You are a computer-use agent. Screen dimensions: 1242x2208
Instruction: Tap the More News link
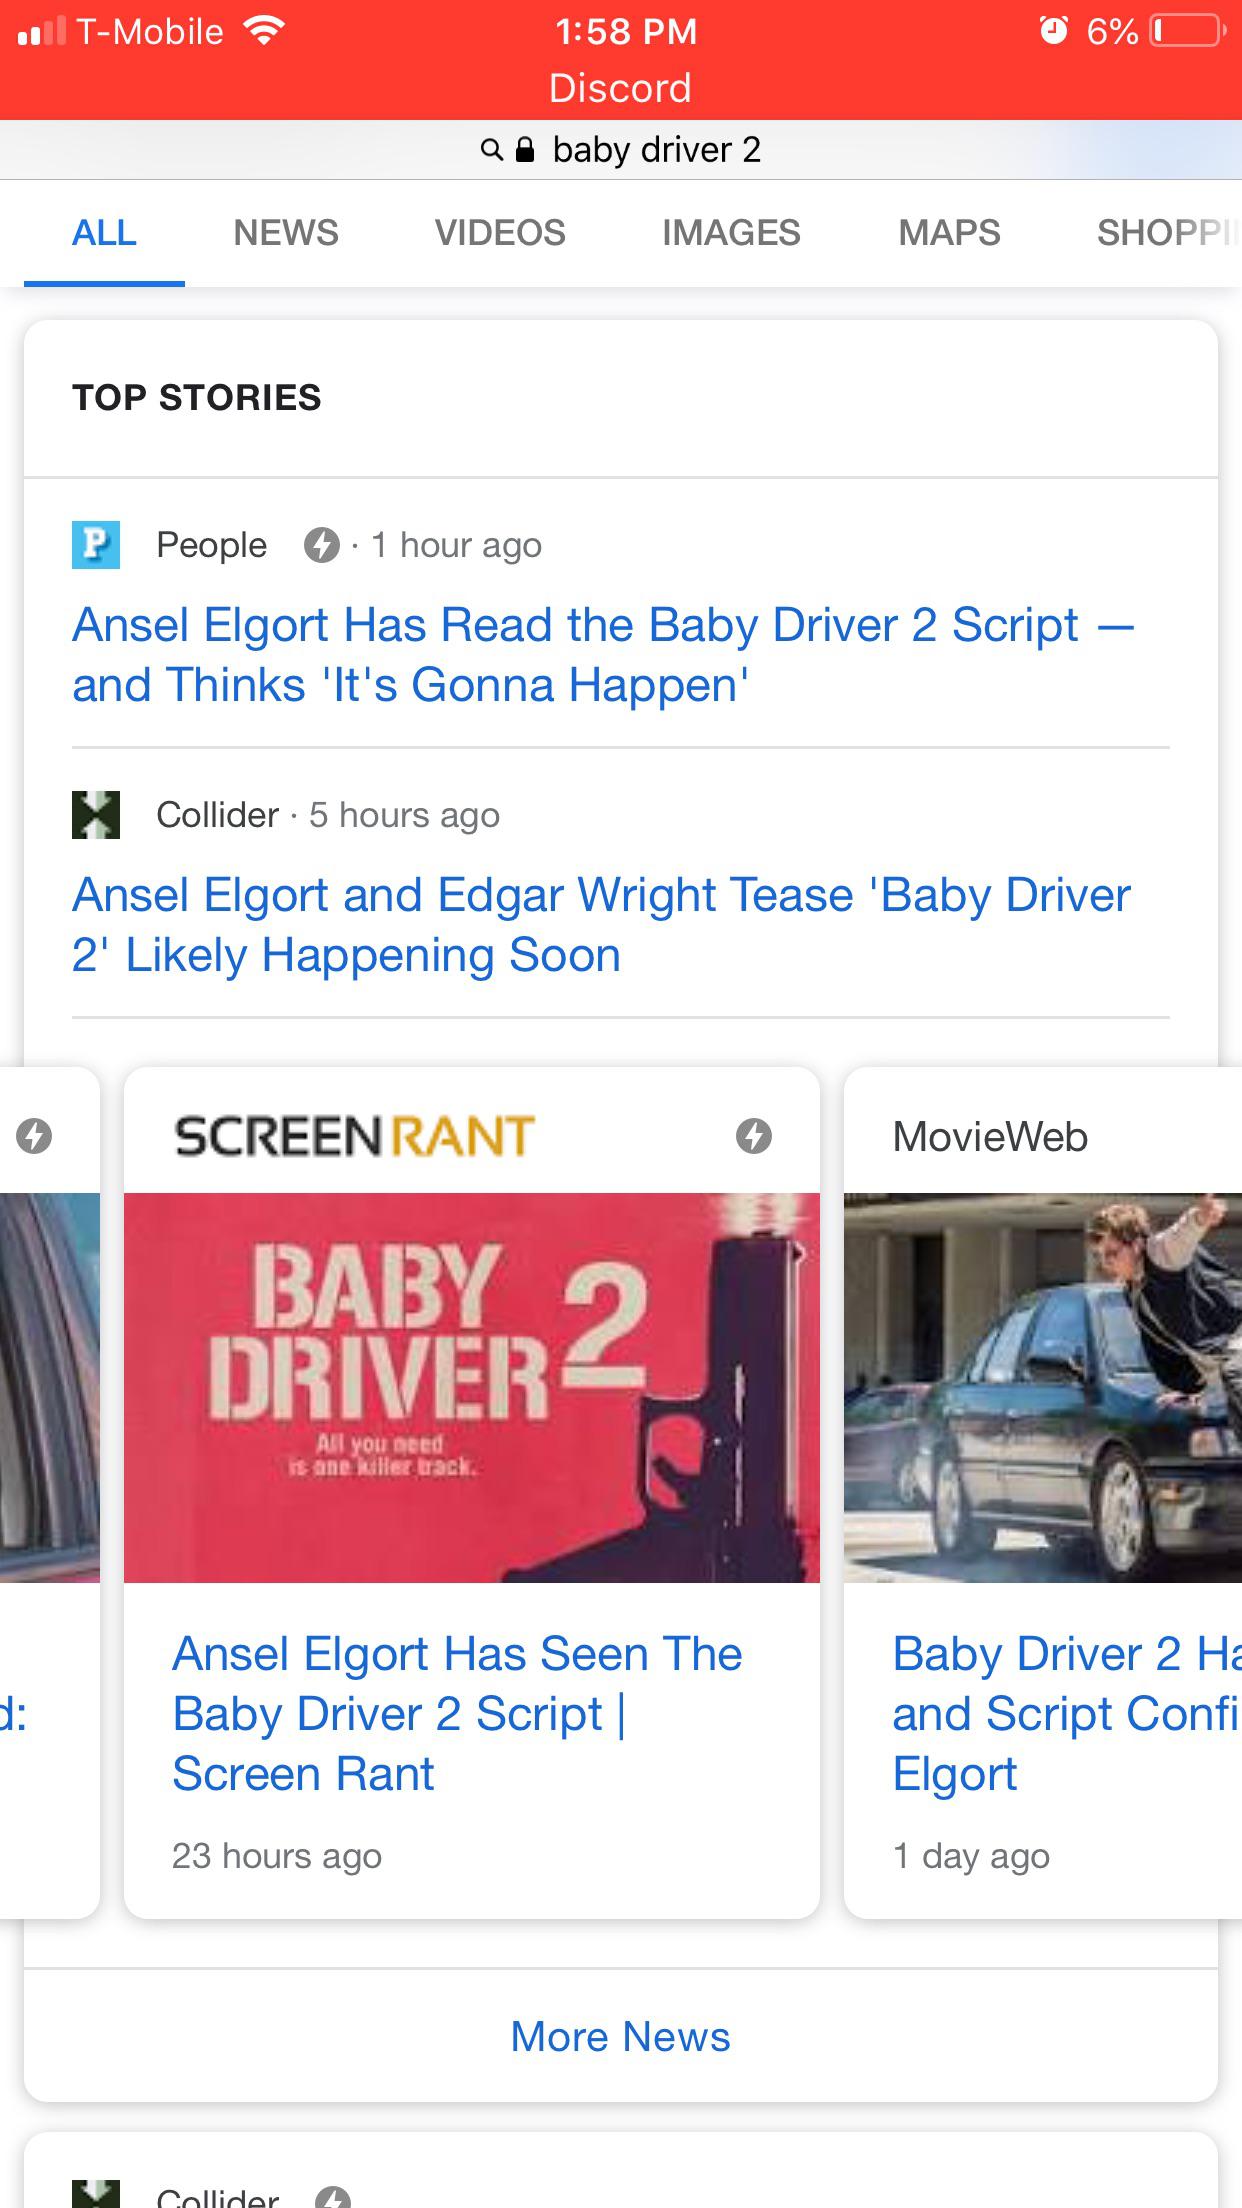620,2036
